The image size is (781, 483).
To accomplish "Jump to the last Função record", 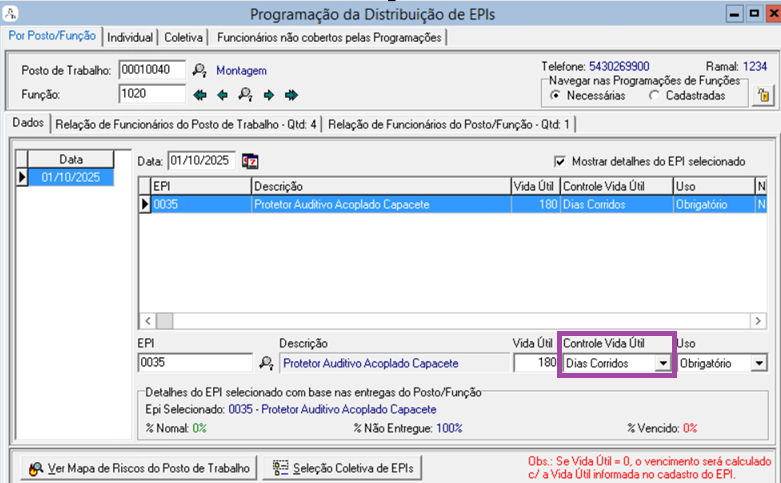I will coord(291,95).
